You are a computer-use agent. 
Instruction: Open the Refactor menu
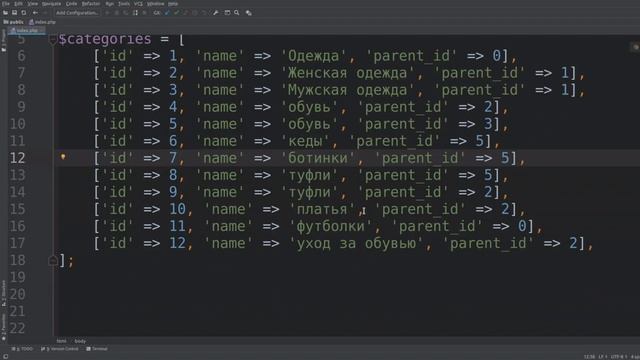(91, 4)
